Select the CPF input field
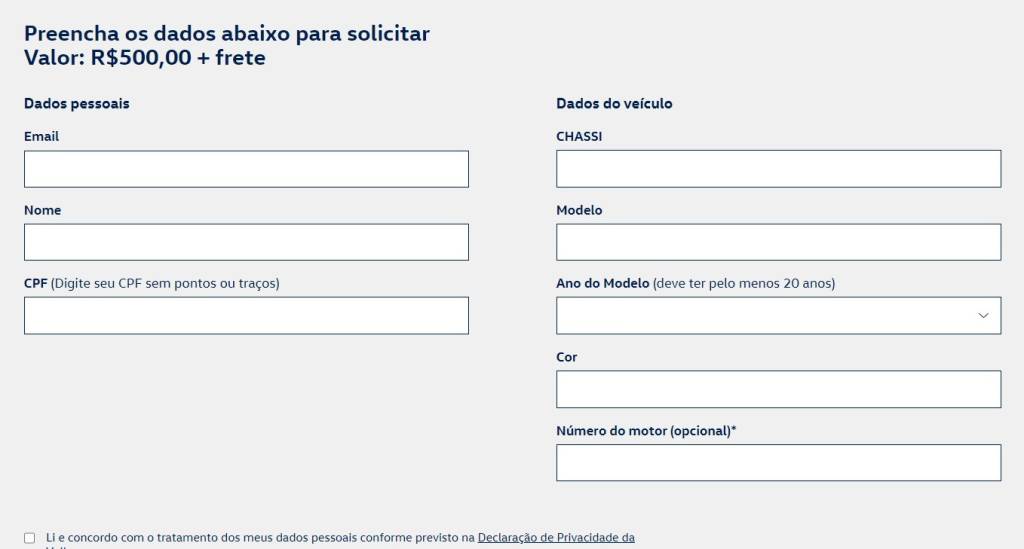1024x549 pixels. [x=246, y=316]
